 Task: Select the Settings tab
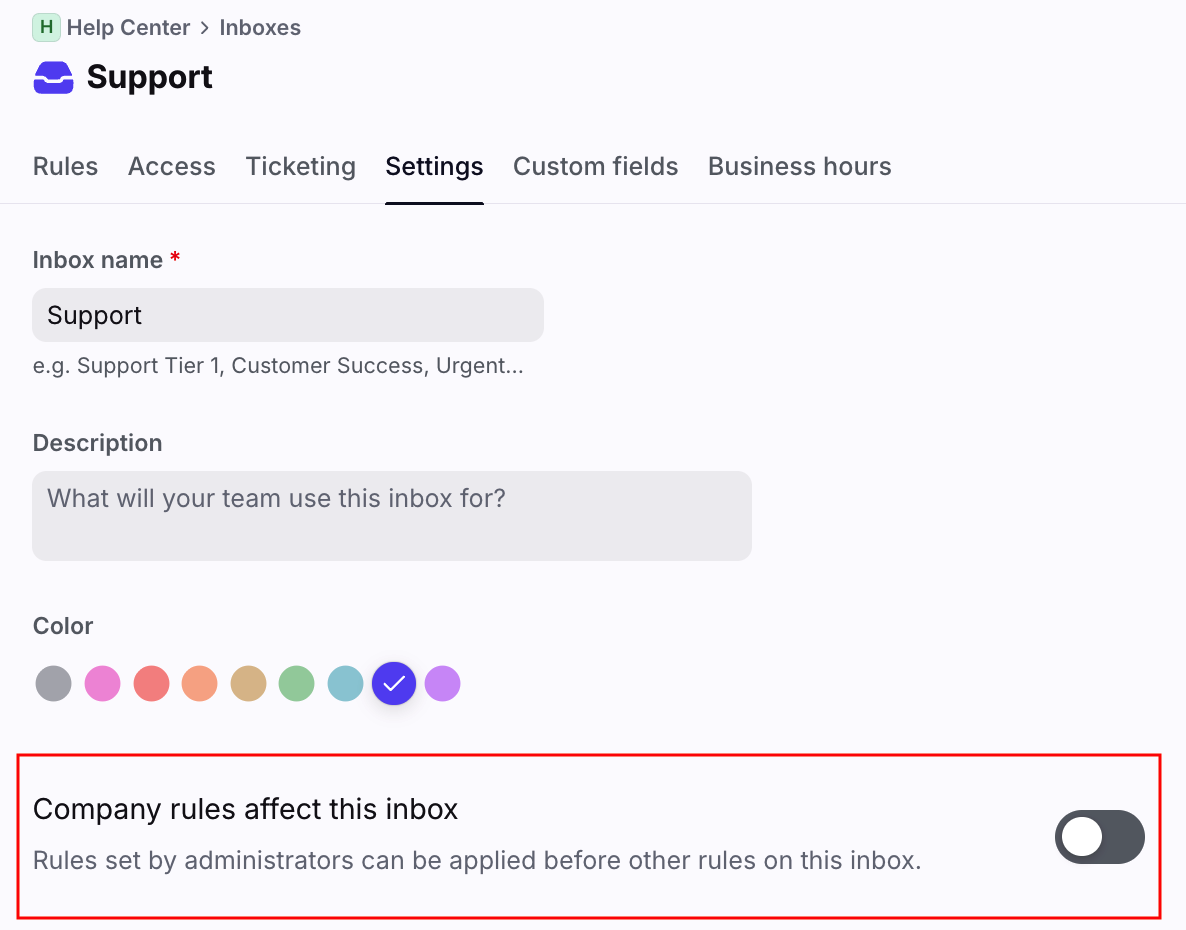(434, 166)
